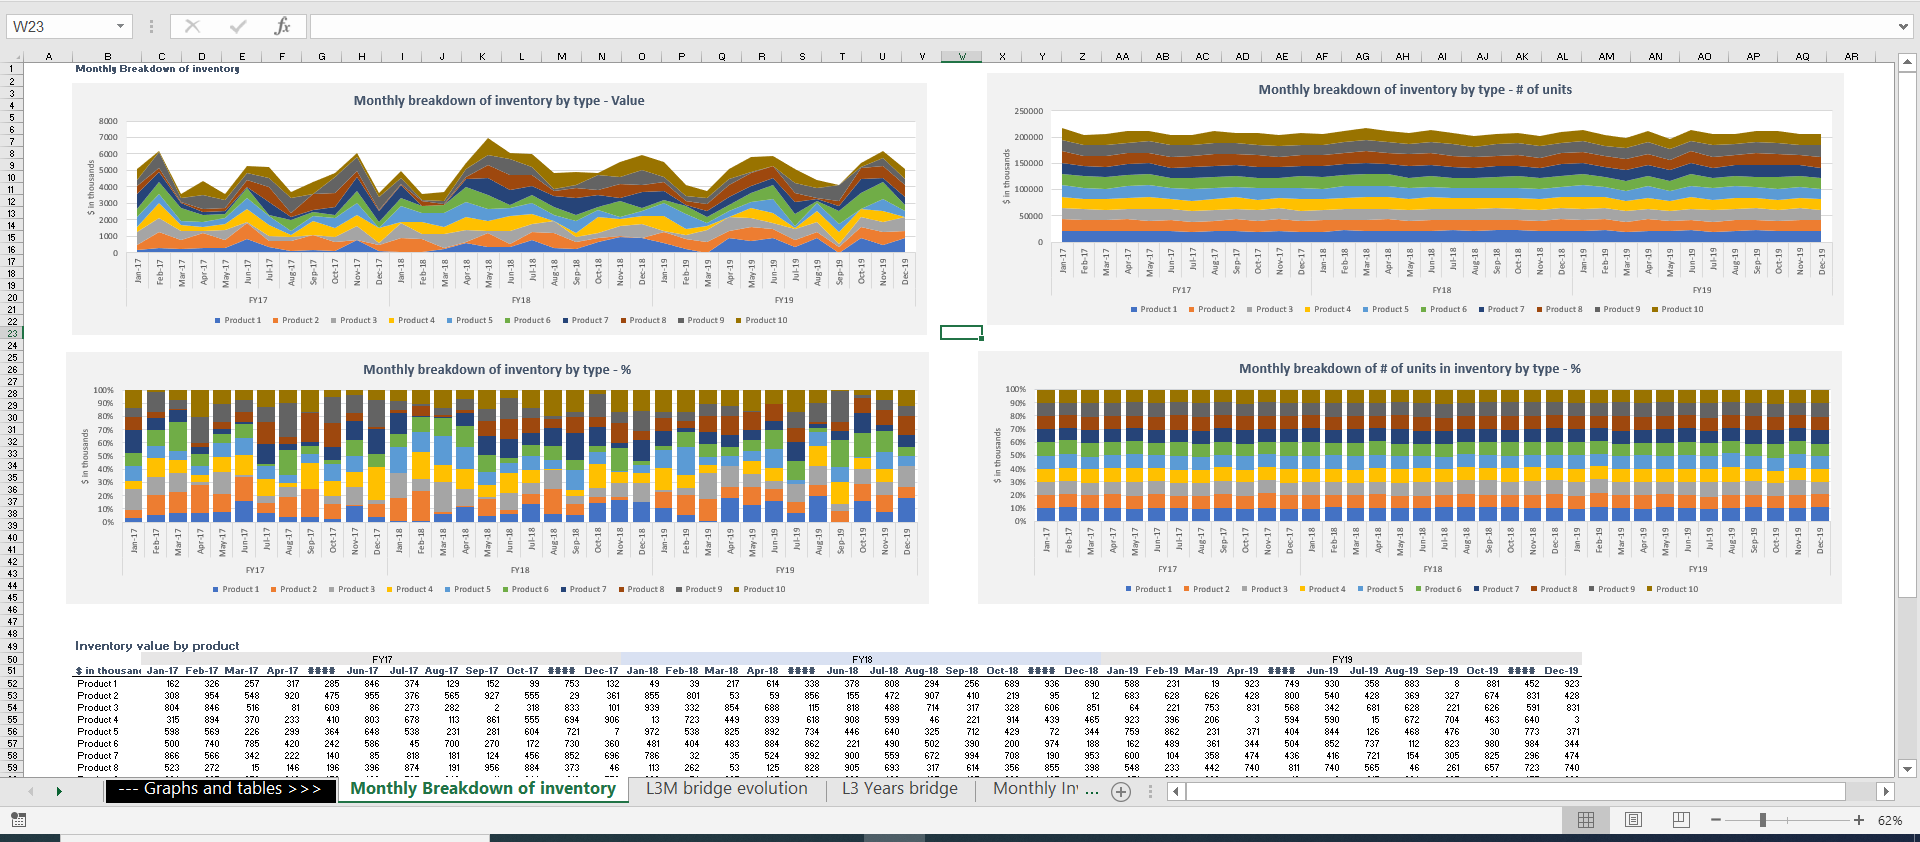Select the Monthly Breakdown of inventory tab
The height and width of the screenshot is (842, 1920).
[483, 789]
